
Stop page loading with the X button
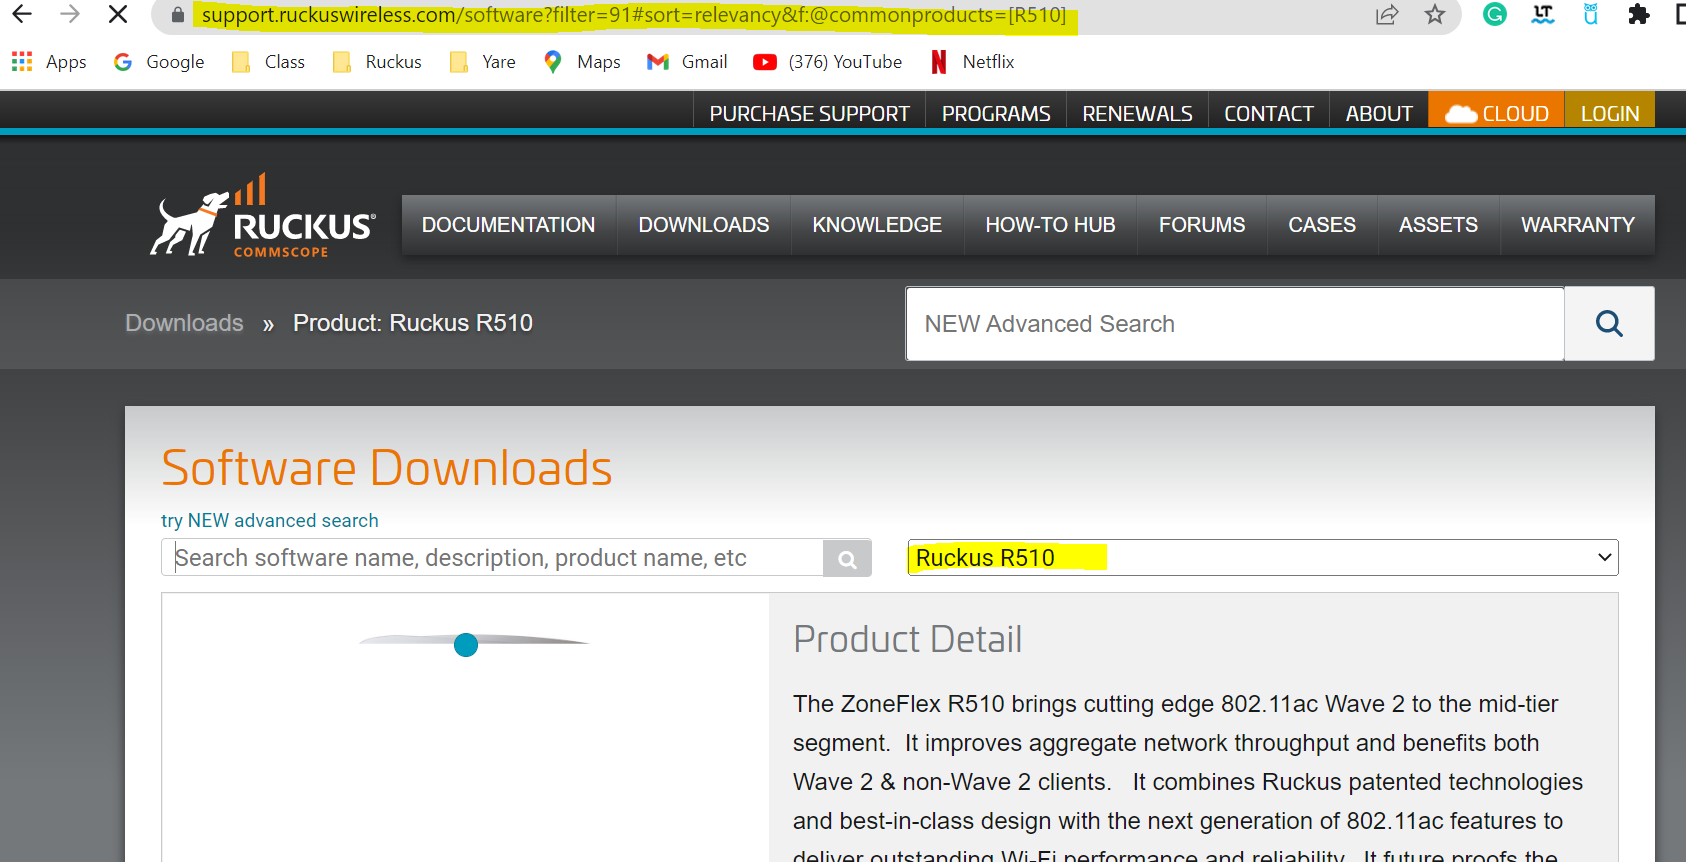pos(118,14)
